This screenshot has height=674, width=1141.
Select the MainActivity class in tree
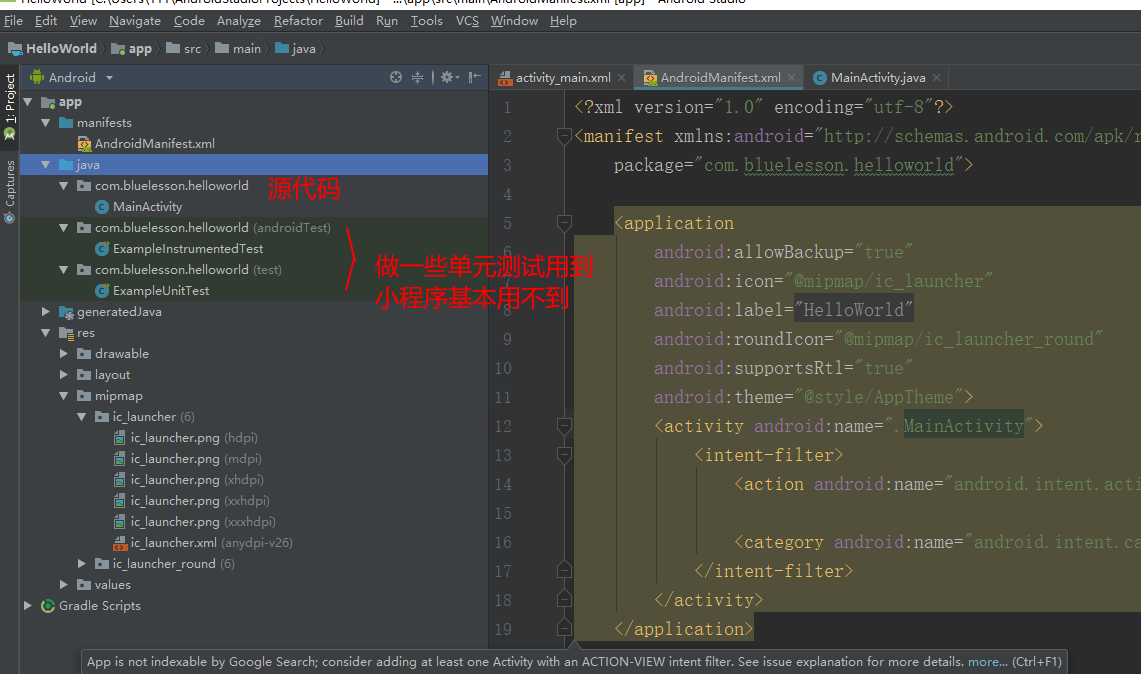[x=138, y=207]
